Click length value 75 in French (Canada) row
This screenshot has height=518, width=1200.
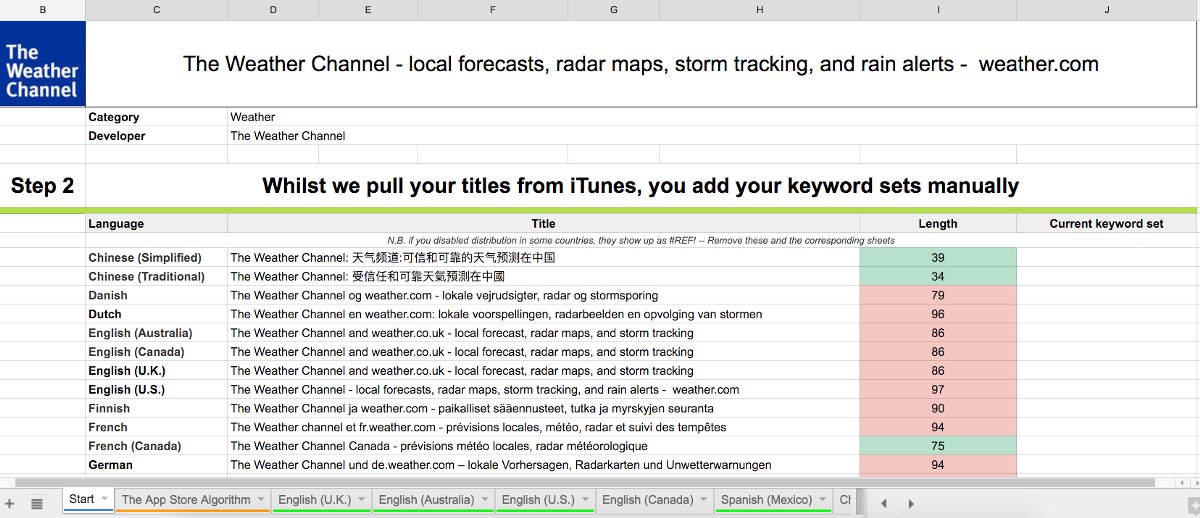(938, 446)
